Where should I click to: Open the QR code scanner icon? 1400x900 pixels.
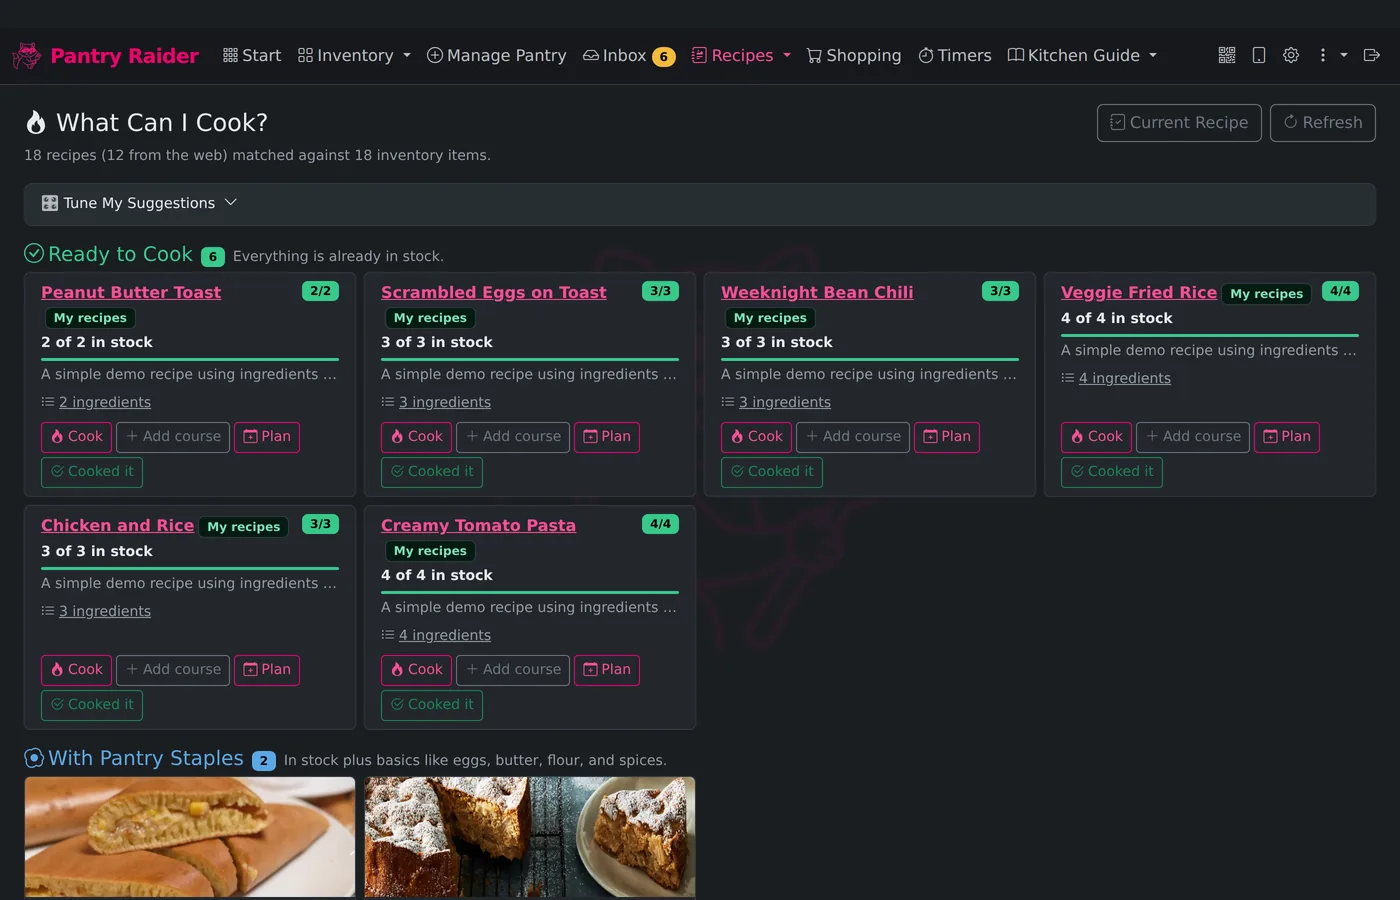pos(1227,55)
